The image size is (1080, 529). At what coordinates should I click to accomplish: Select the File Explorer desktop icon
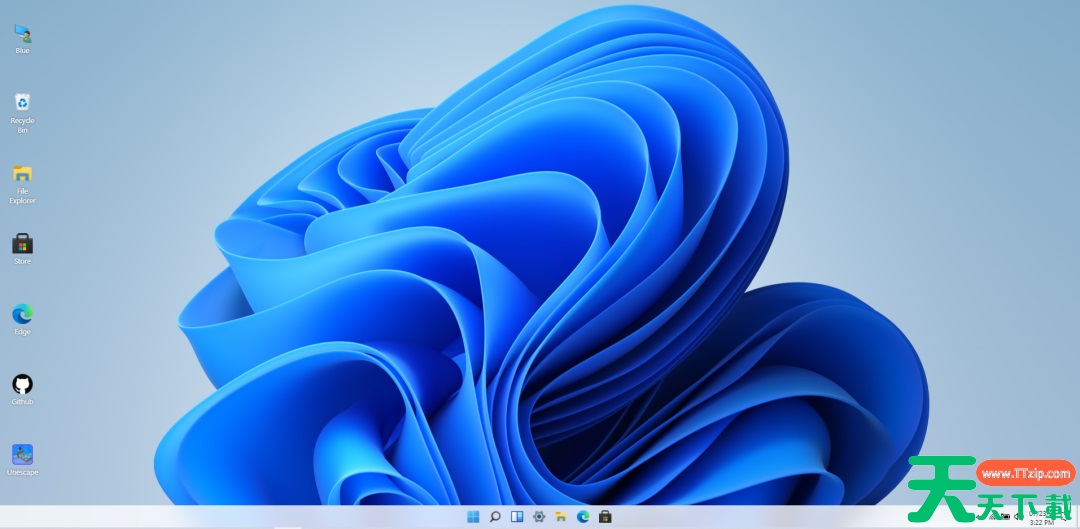coord(22,173)
